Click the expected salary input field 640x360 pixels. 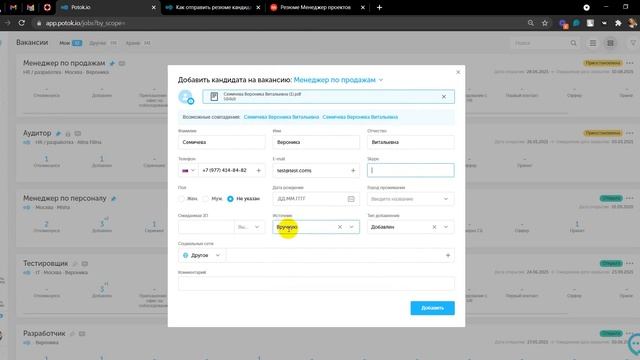tap(206, 227)
